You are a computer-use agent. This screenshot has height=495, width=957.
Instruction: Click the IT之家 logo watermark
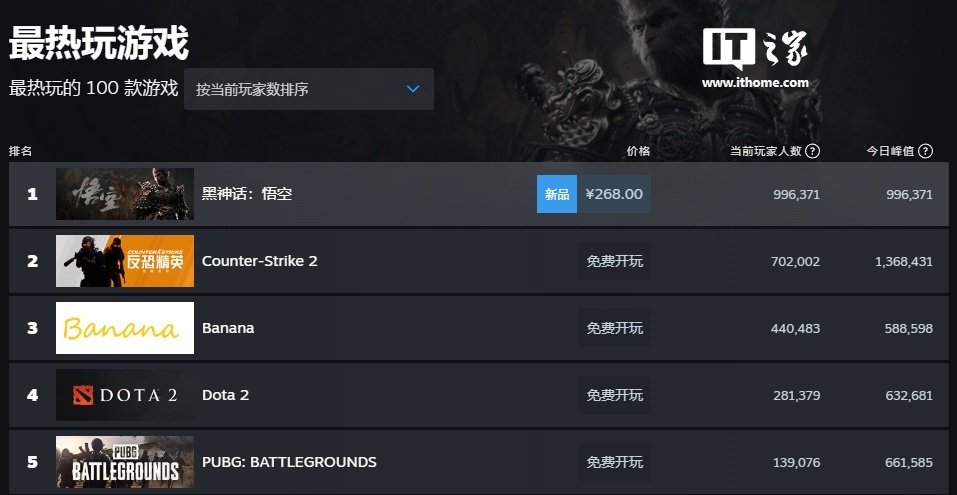[x=754, y=47]
